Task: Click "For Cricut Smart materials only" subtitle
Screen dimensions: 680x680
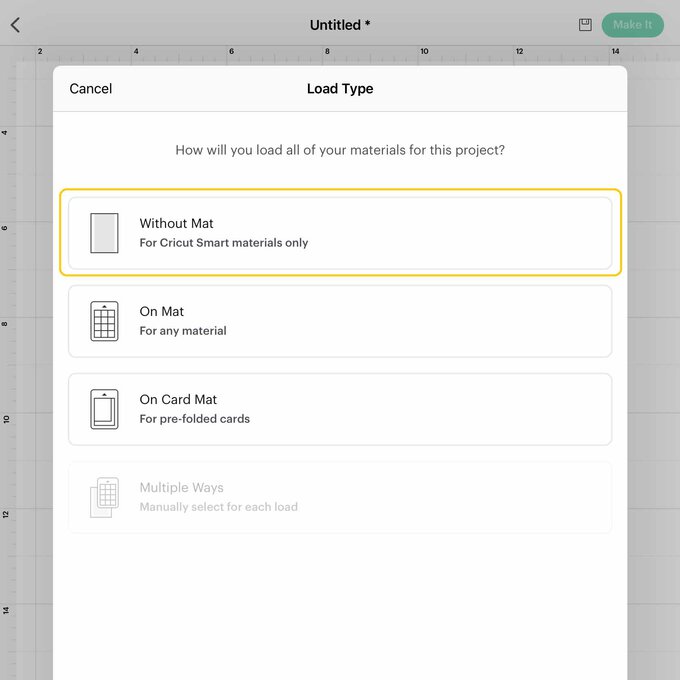Action: coord(224,243)
